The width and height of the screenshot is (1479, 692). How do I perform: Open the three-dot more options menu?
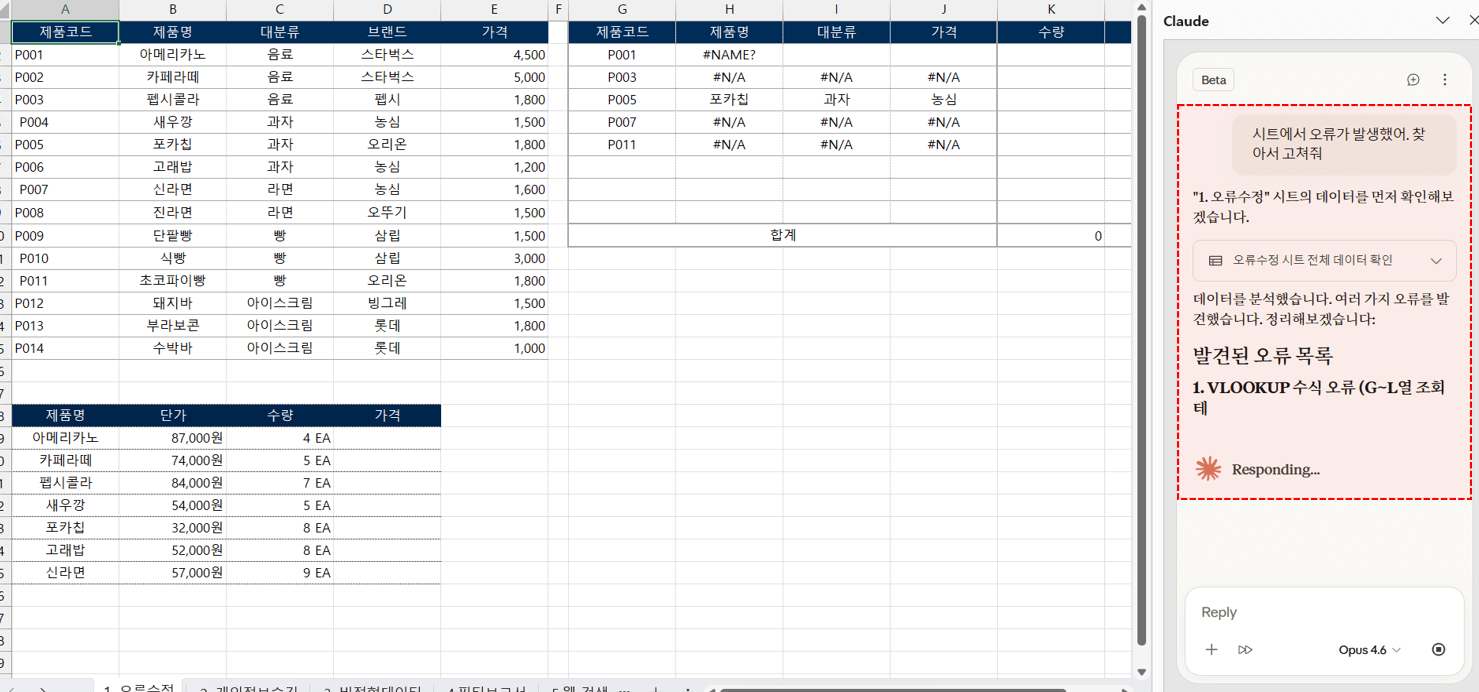[x=1445, y=80]
